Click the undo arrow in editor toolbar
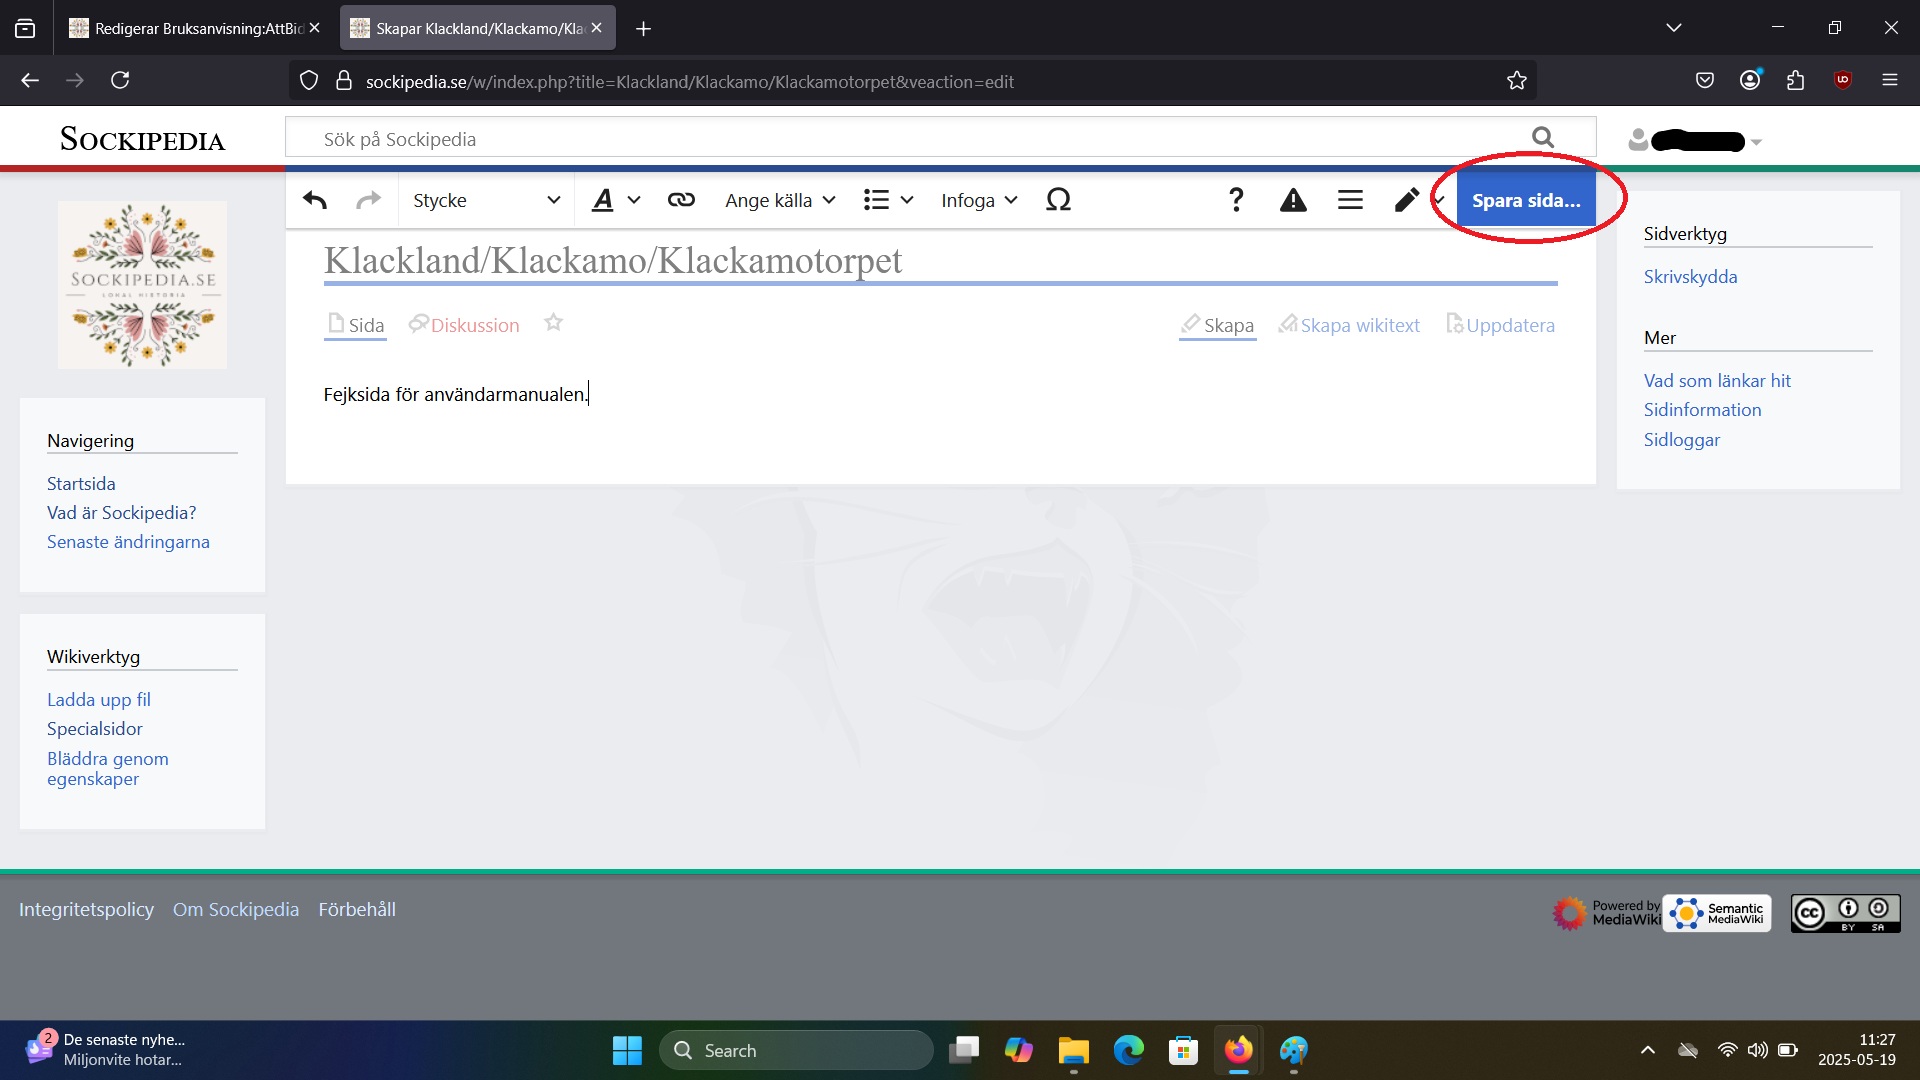 [x=315, y=200]
